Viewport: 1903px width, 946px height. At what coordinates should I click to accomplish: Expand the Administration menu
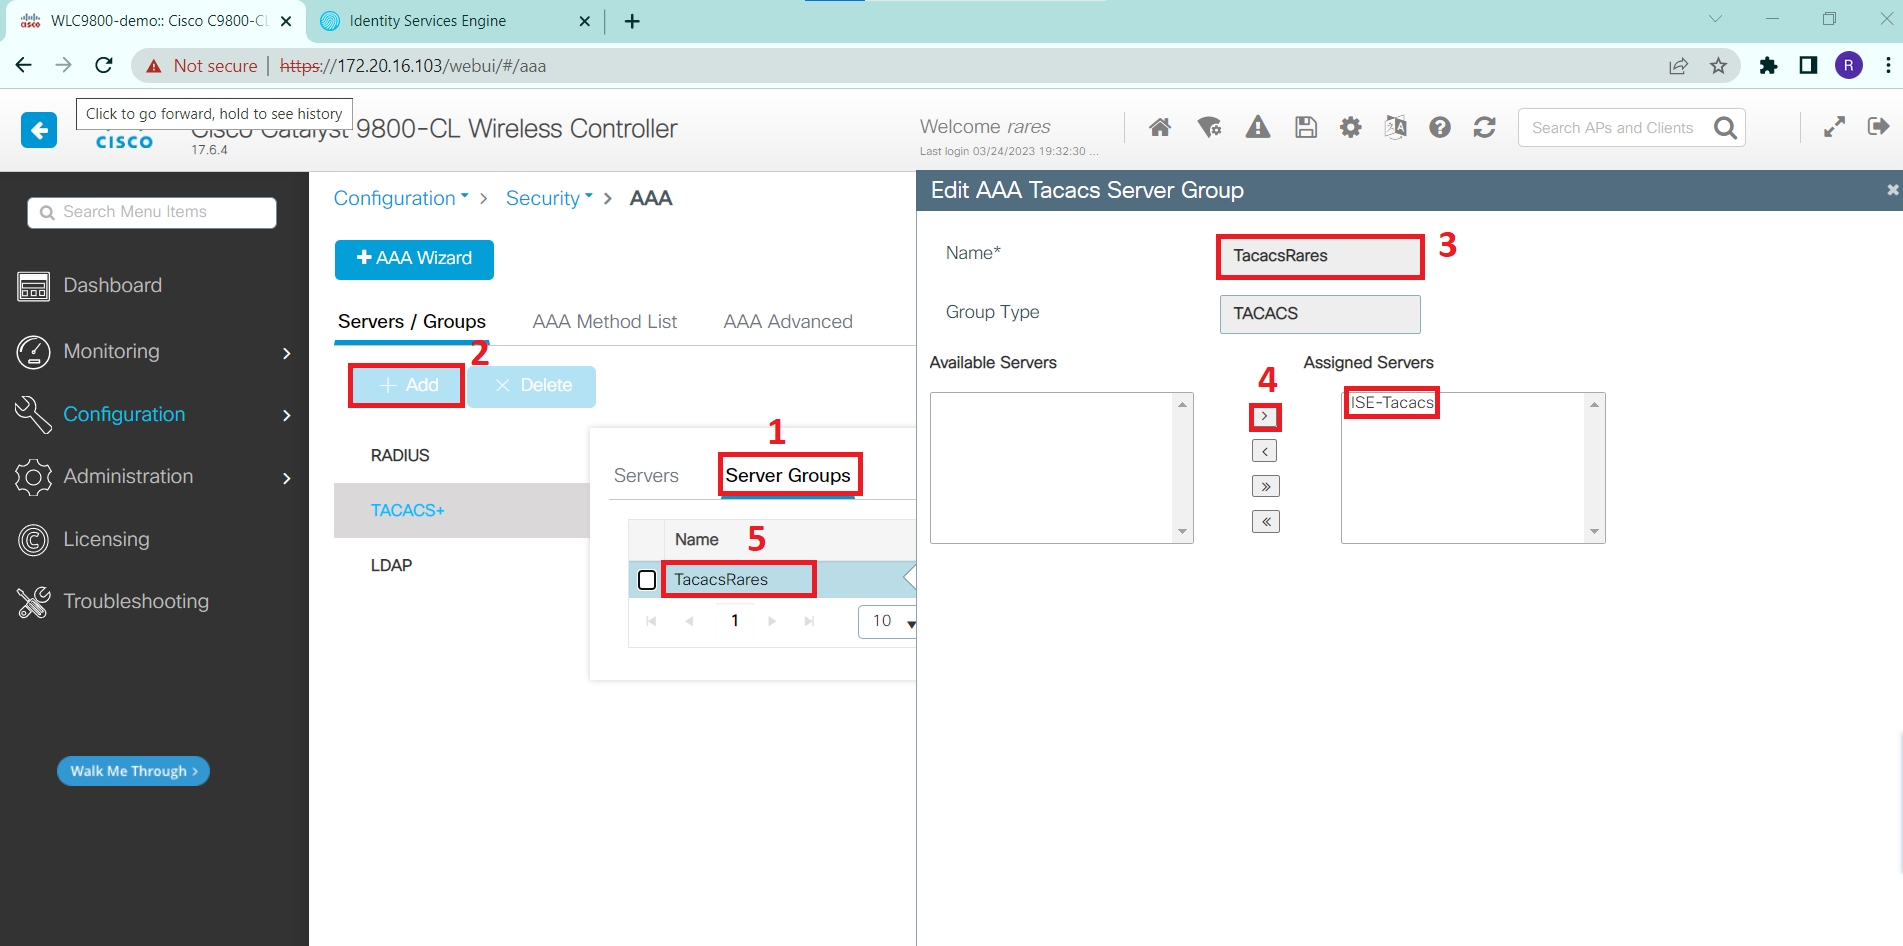point(154,477)
